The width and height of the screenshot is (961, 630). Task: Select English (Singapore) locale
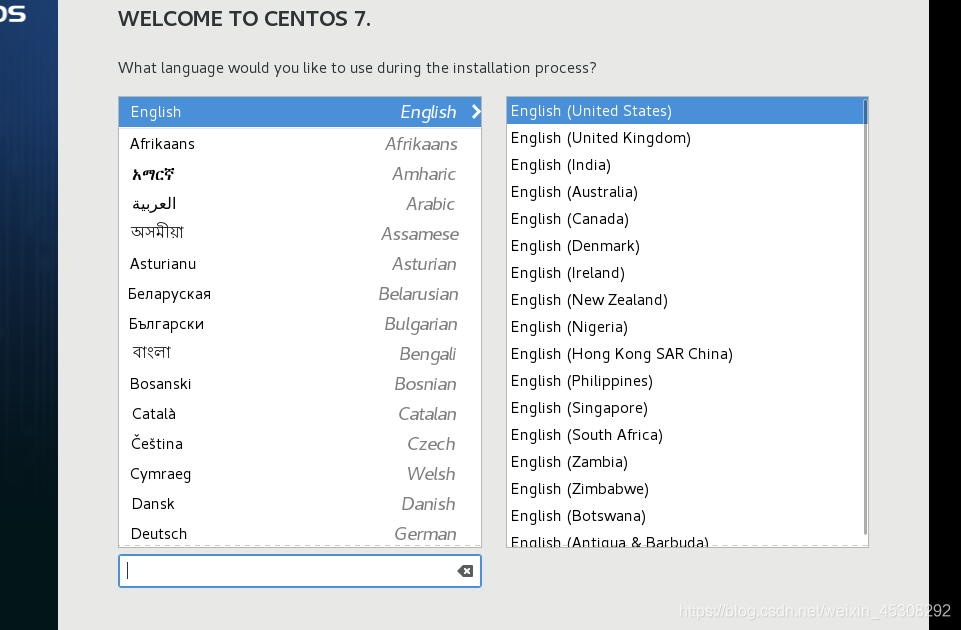[x=685, y=408]
